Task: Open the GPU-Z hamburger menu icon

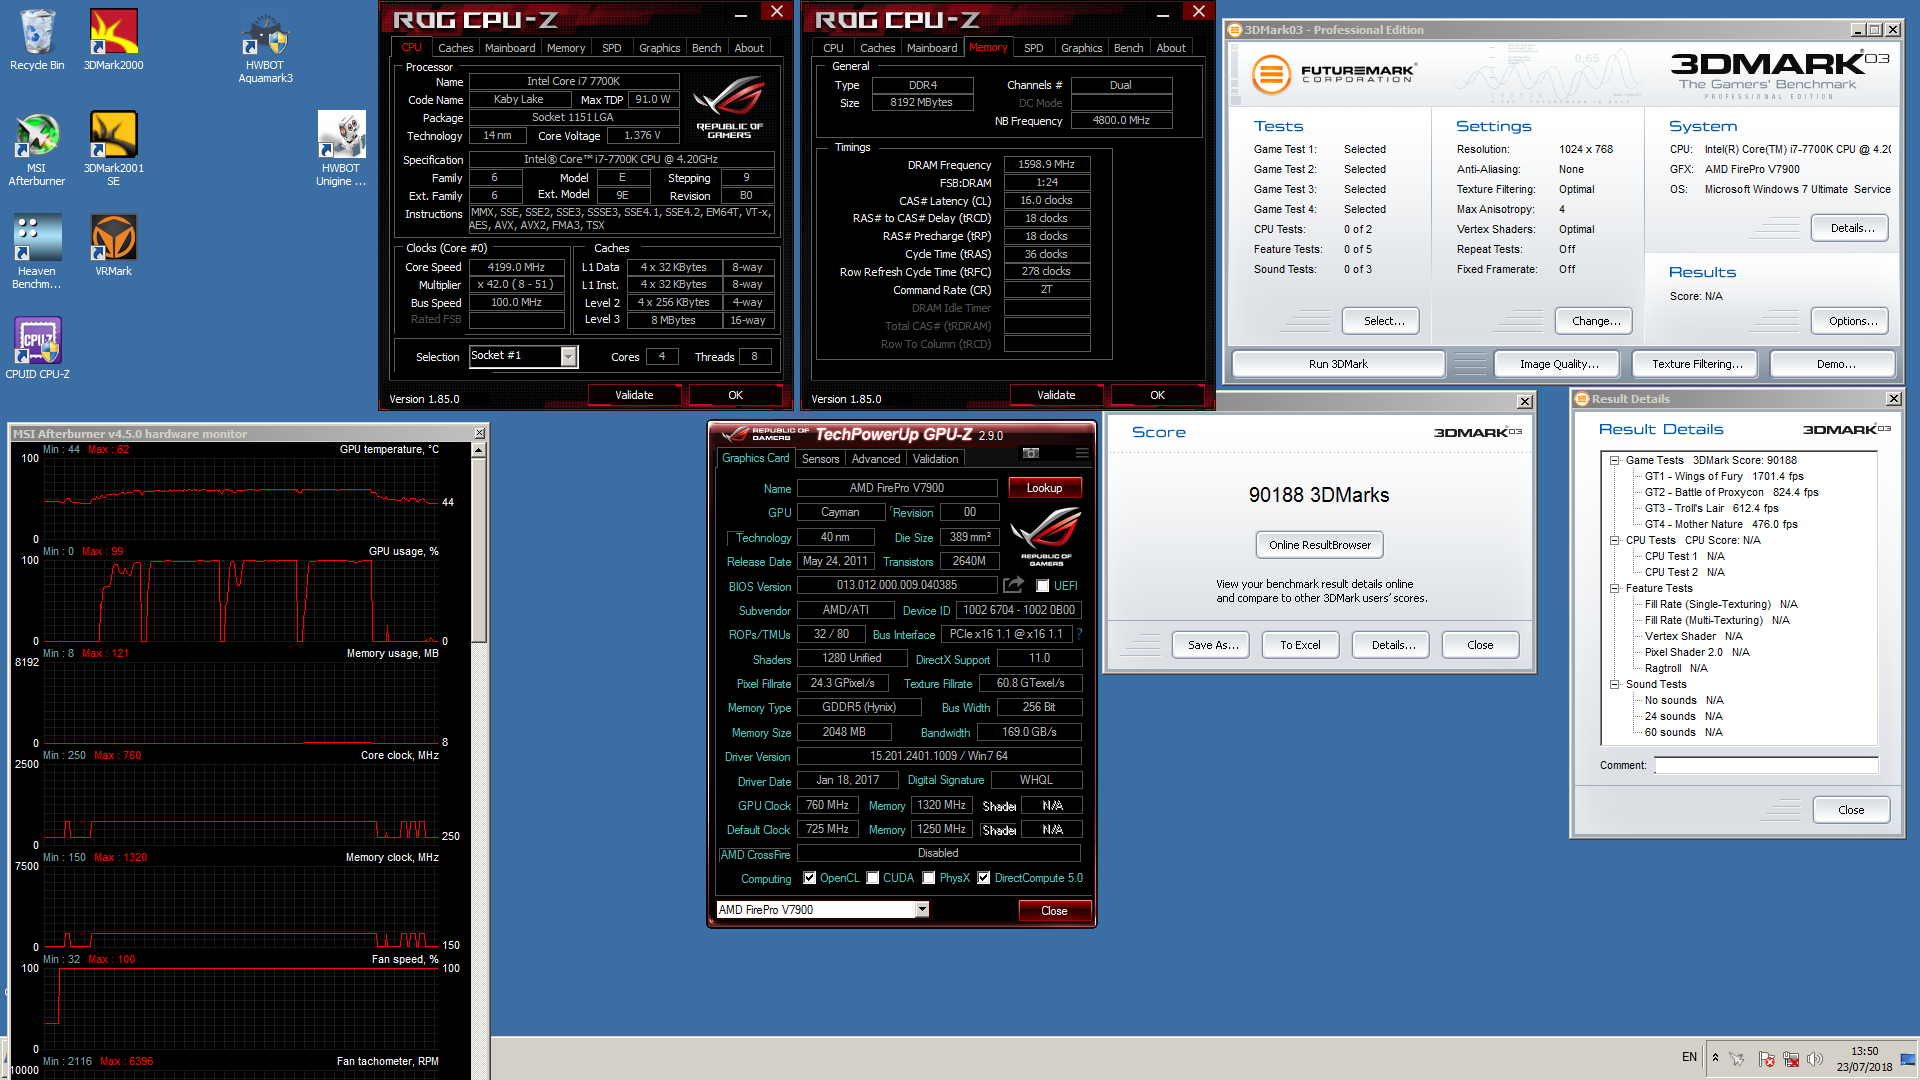Action: [1081, 454]
